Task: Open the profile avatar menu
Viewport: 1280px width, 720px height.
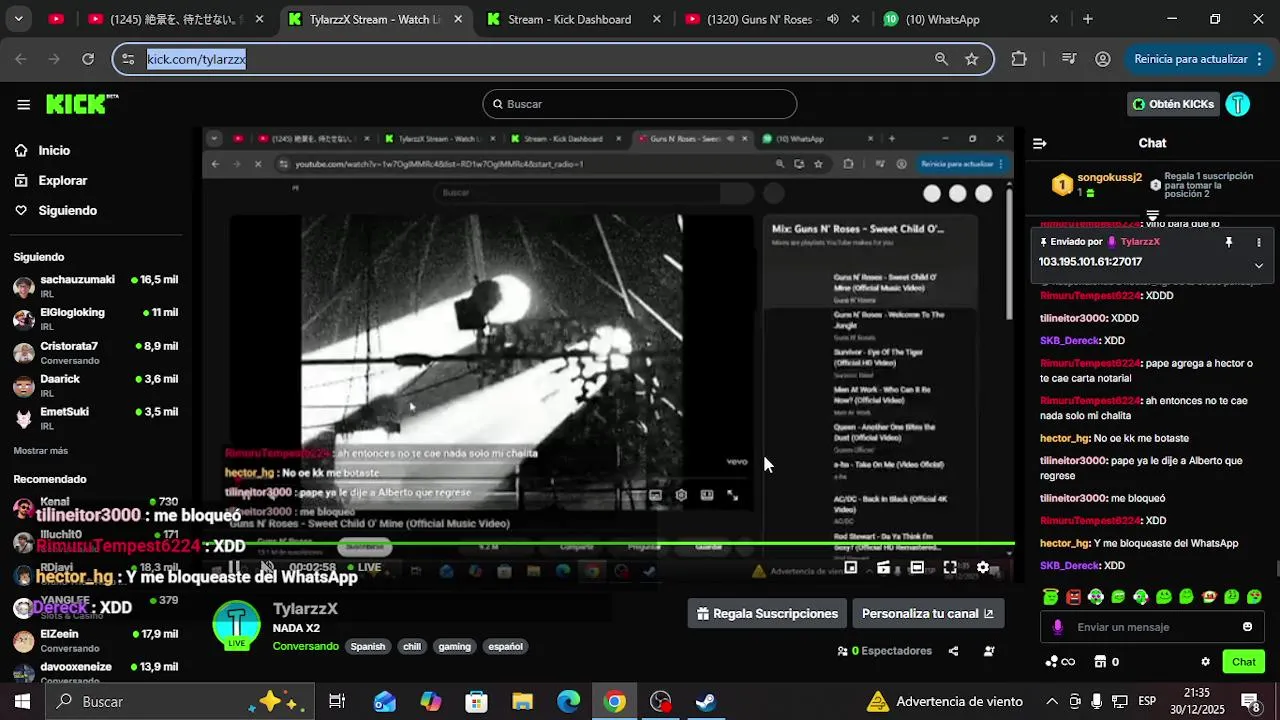Action: point(1238,104)
